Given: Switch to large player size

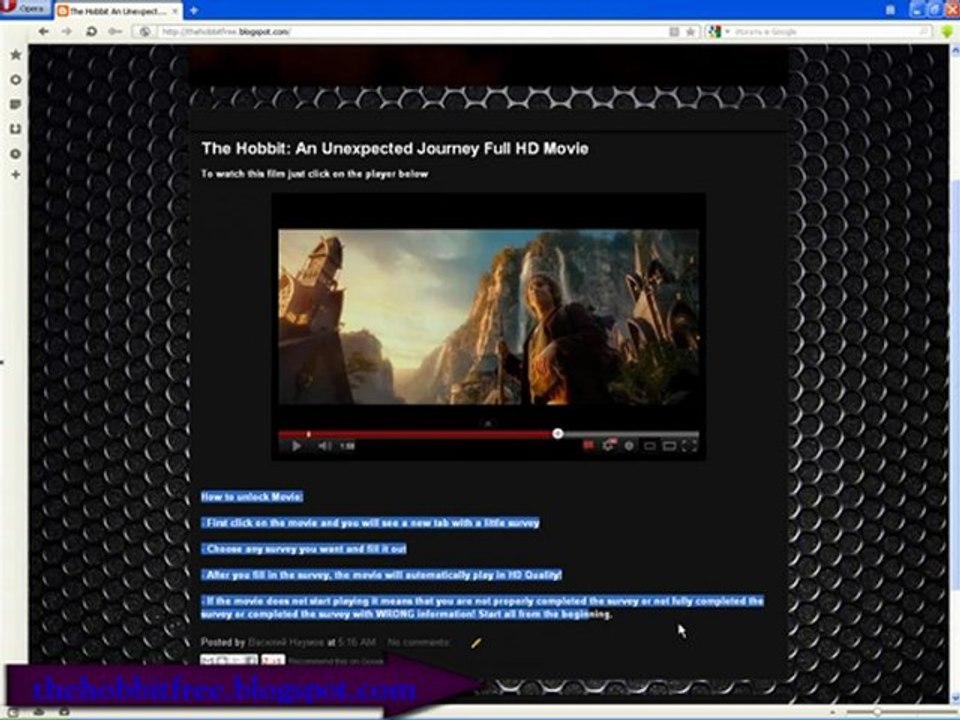Looking at the screenshot, I should coord(670,446).
